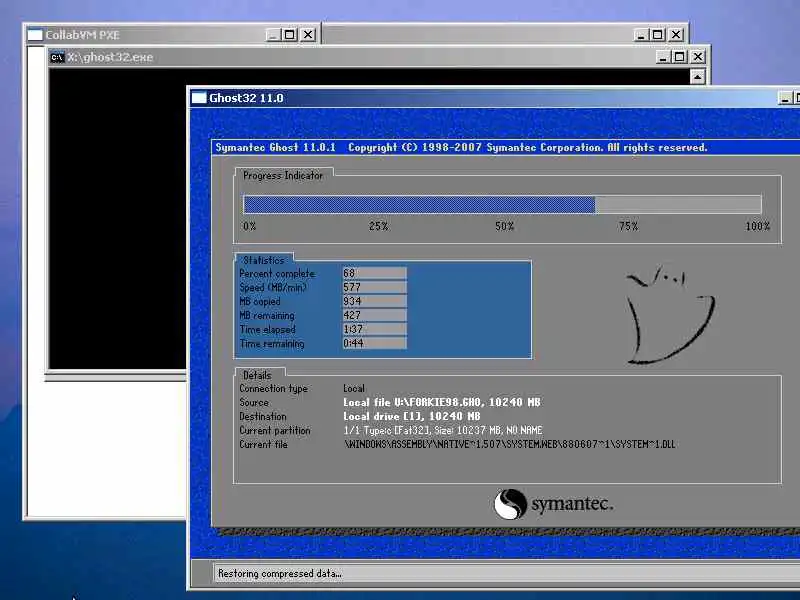Image resolution: width=800 pixels, height=600 pixels.
Task: Click the Statistics group label
Action: tap(263, 260)
